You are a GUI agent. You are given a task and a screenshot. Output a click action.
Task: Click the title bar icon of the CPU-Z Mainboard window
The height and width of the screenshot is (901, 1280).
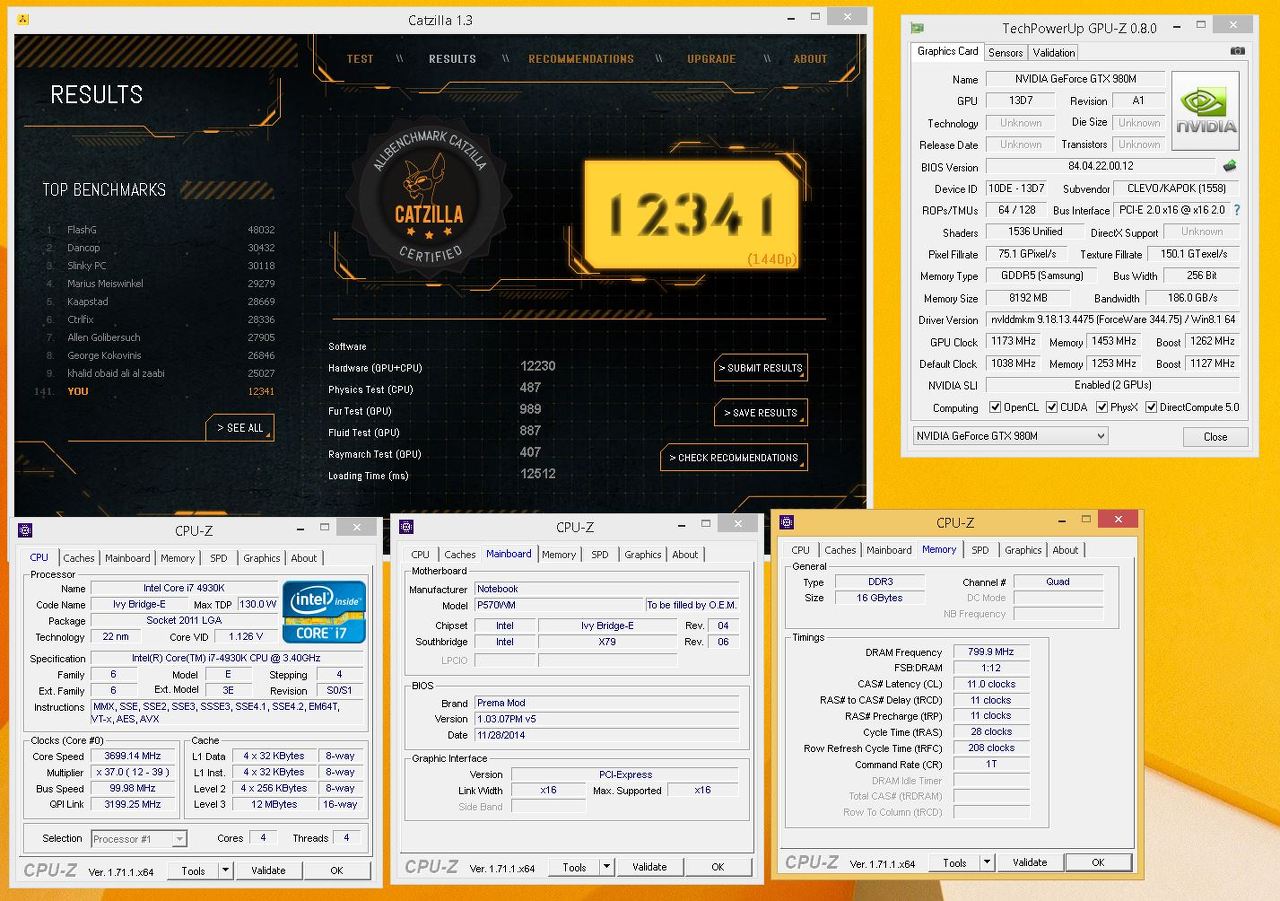(x=406, y=527)
